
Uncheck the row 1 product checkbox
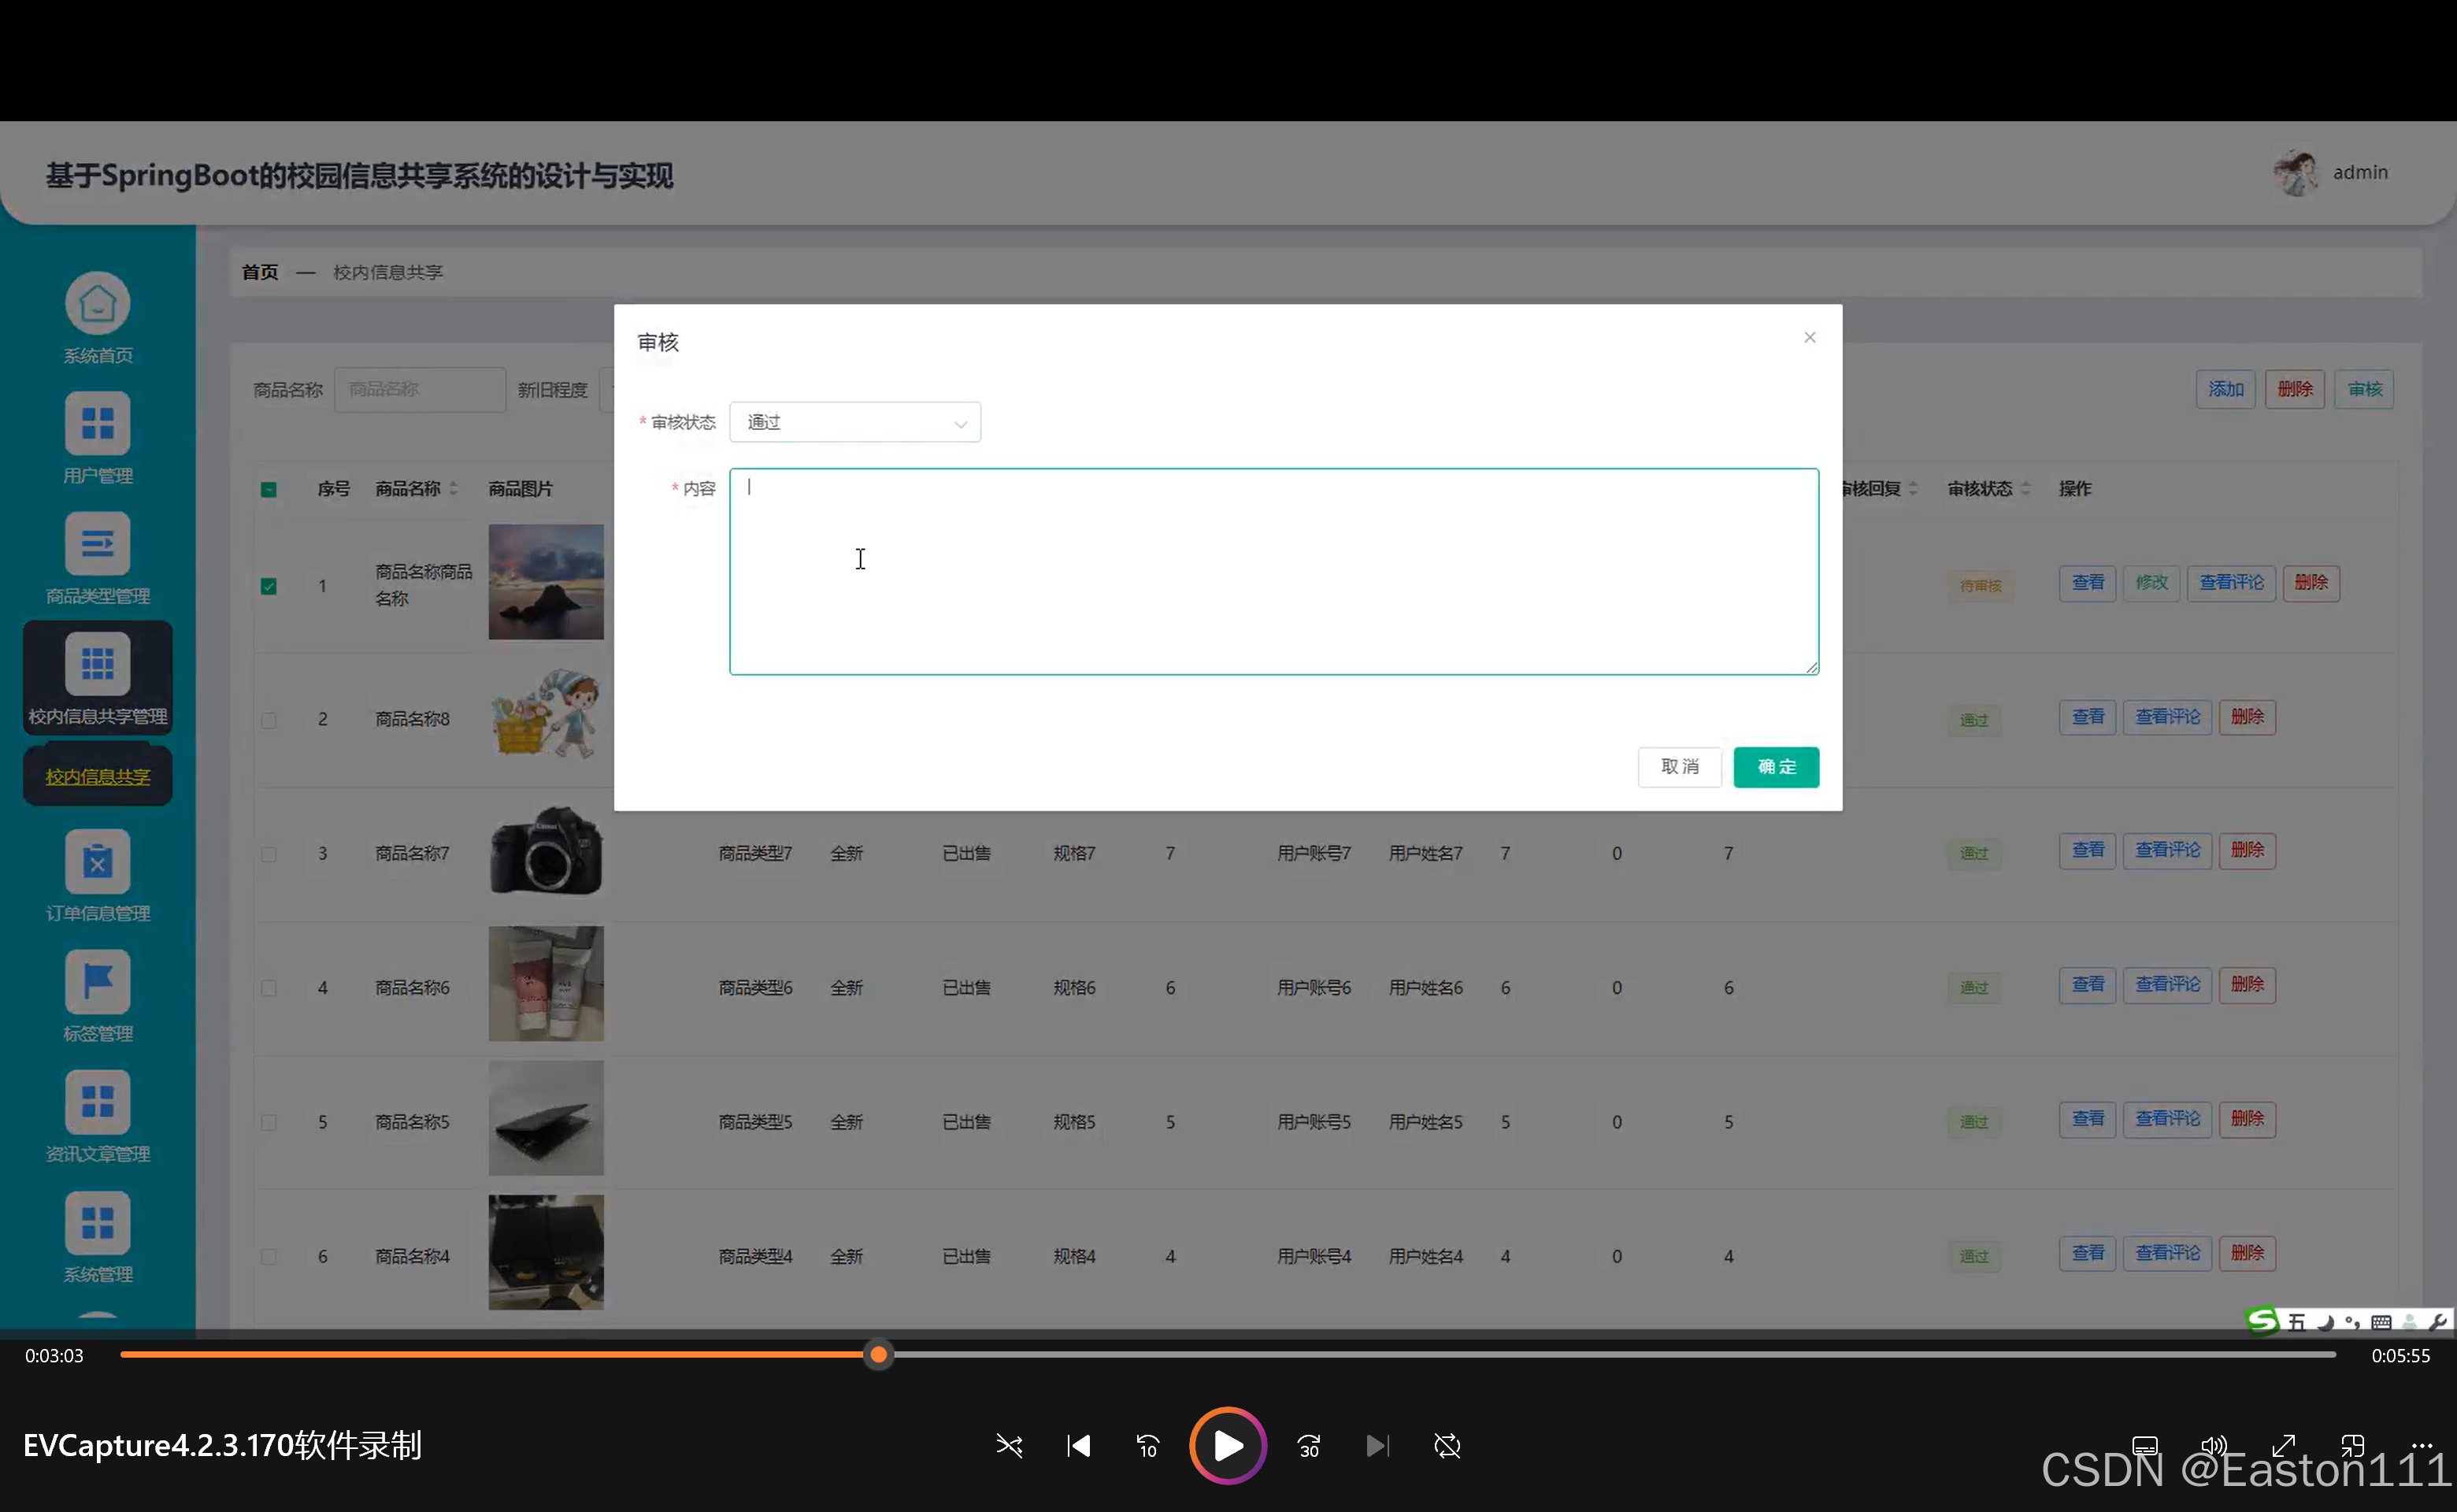pos(269,586)
